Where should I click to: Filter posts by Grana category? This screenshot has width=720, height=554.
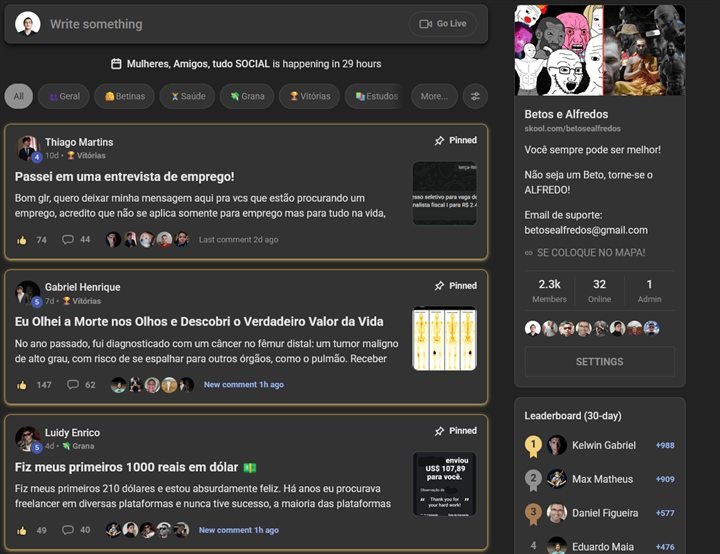[x=247, y=96]
